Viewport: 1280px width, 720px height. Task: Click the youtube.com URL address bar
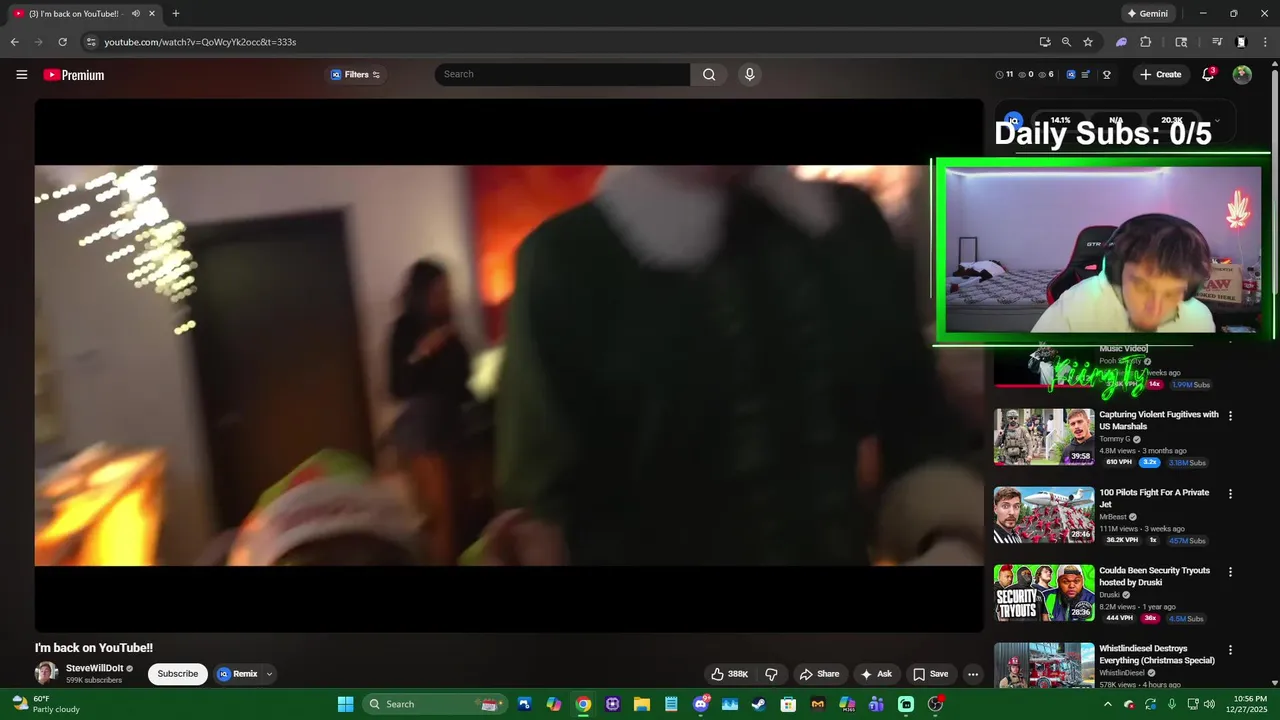point(560,42)
